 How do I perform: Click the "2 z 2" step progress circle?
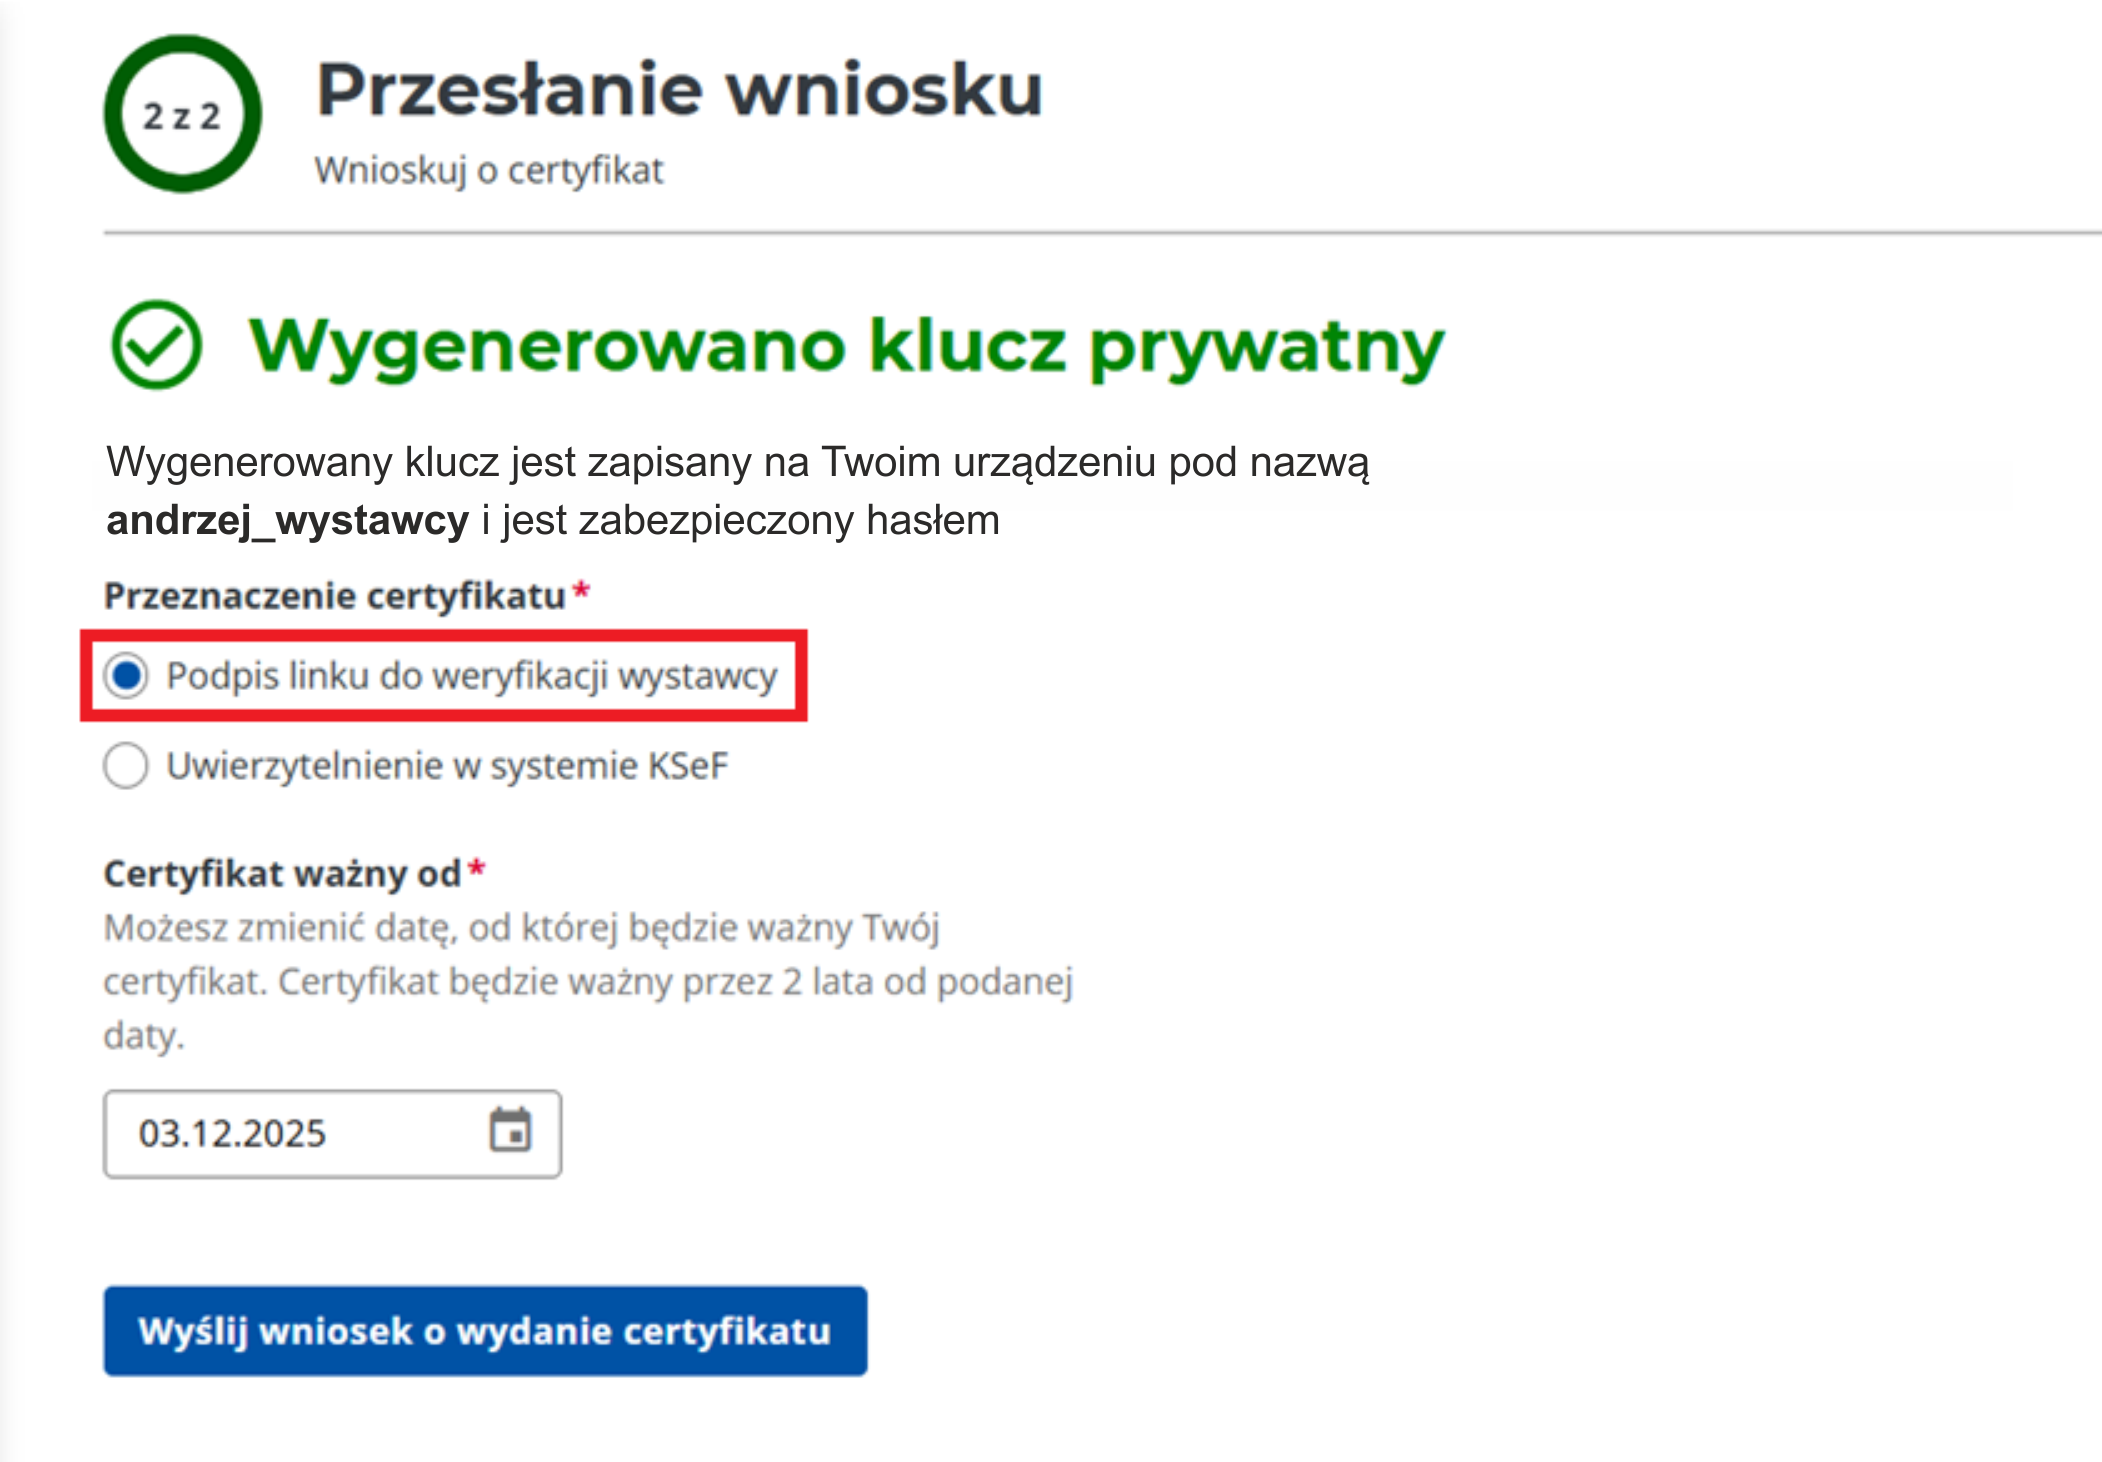coord(182,115)
